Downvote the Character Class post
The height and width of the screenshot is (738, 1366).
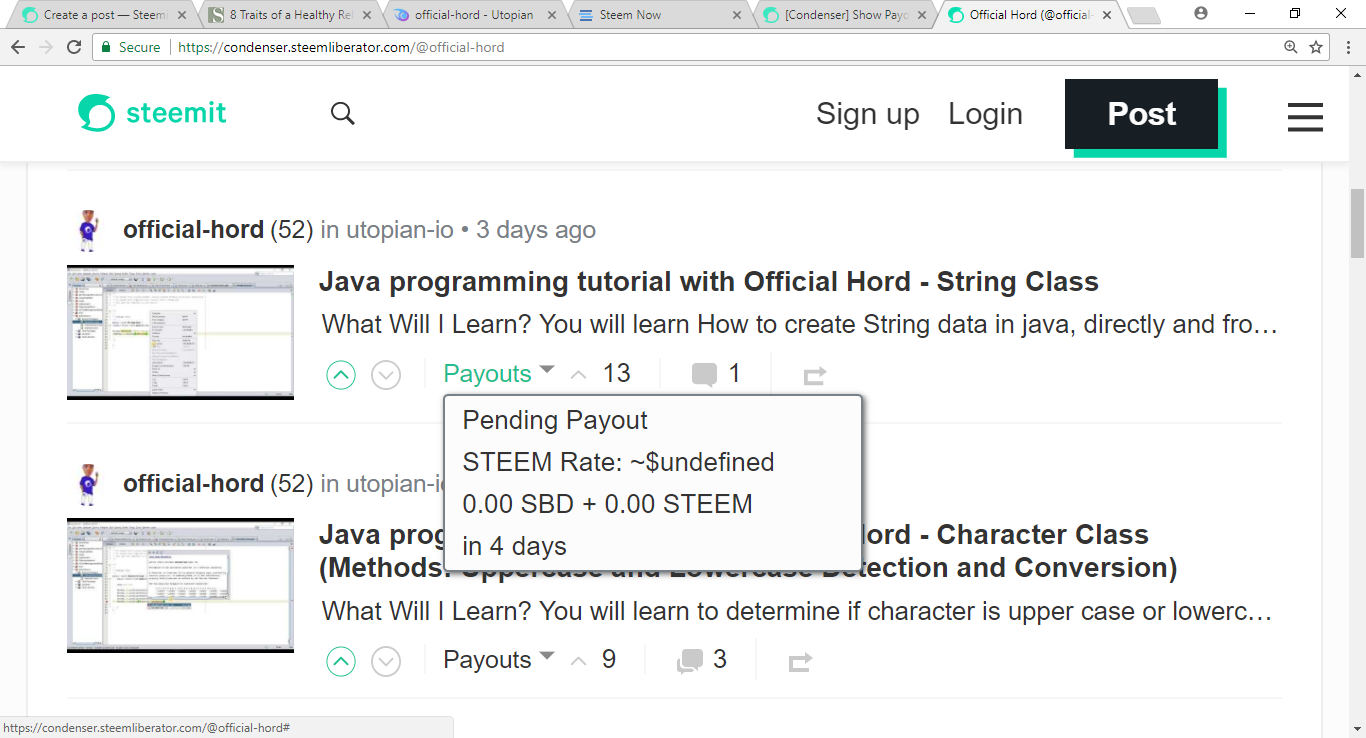point(386,661)
